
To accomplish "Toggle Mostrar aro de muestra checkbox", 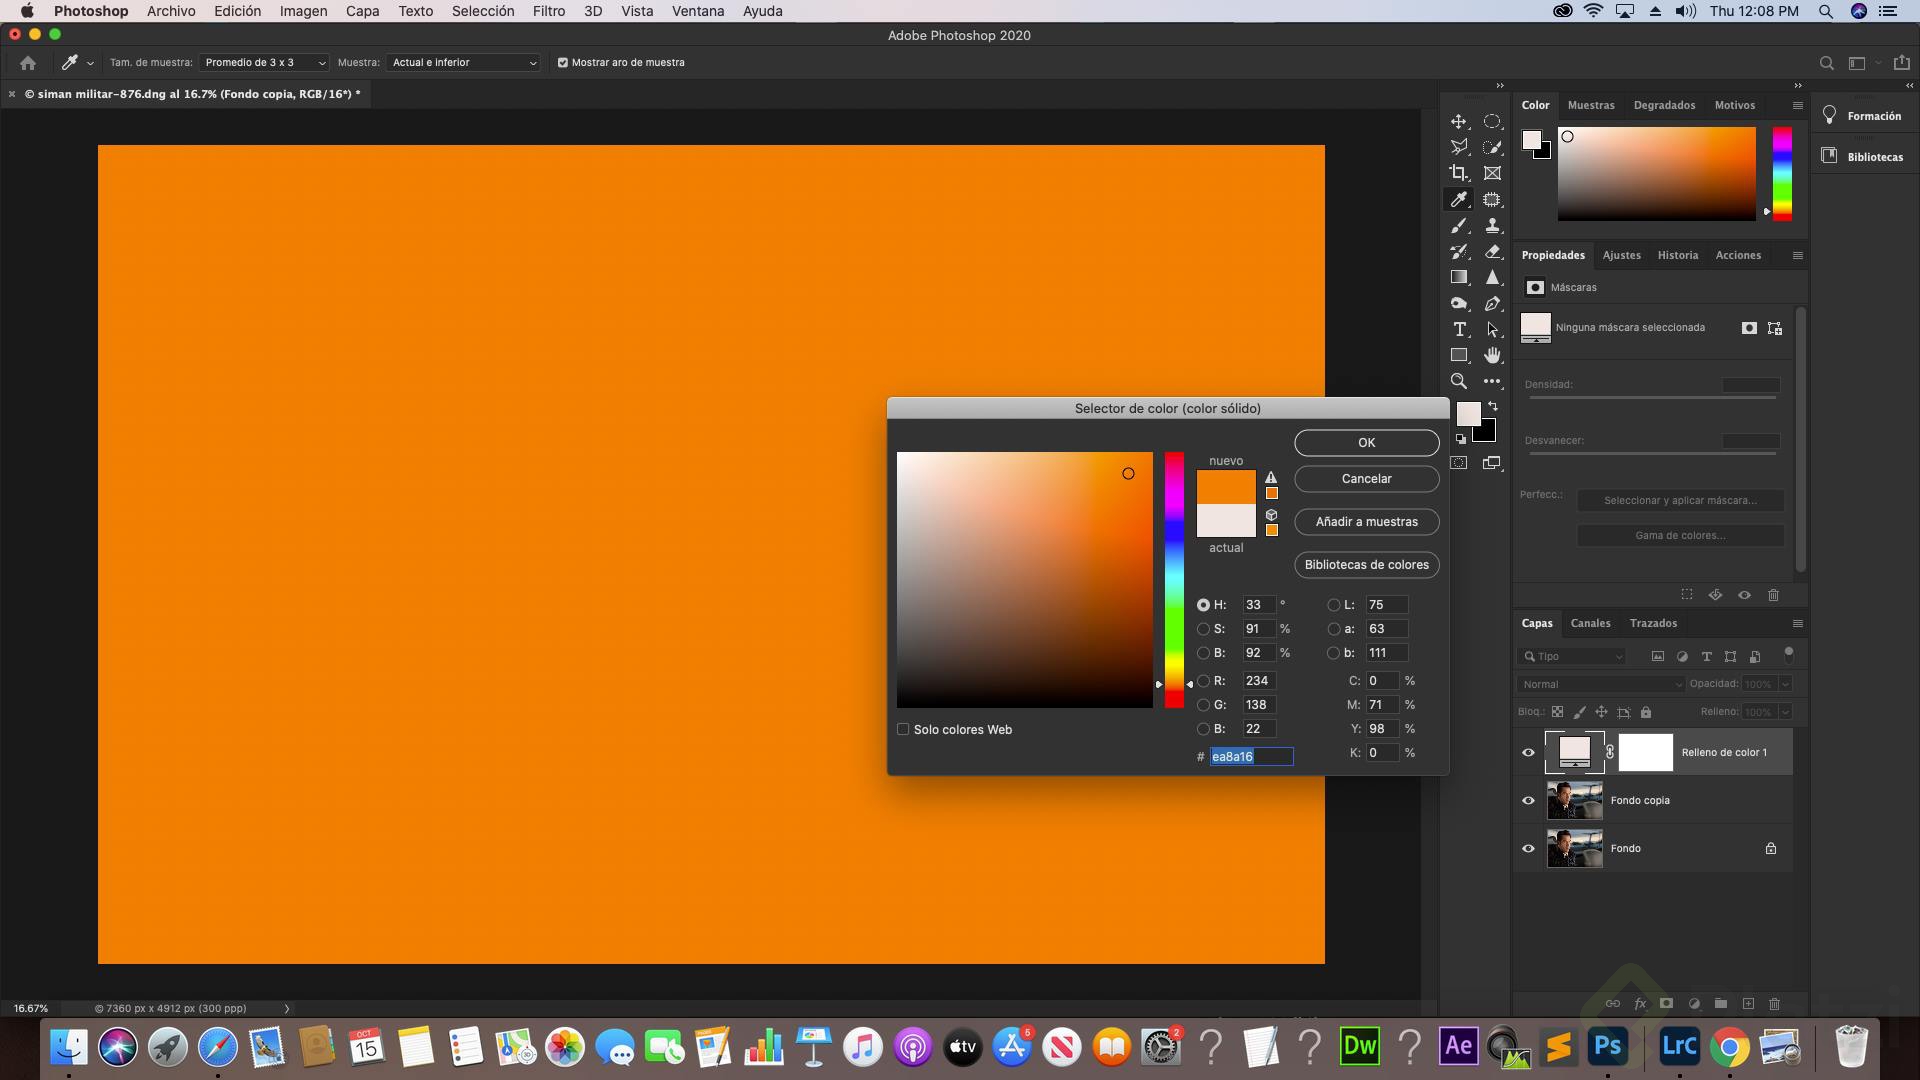I will 563,62.
